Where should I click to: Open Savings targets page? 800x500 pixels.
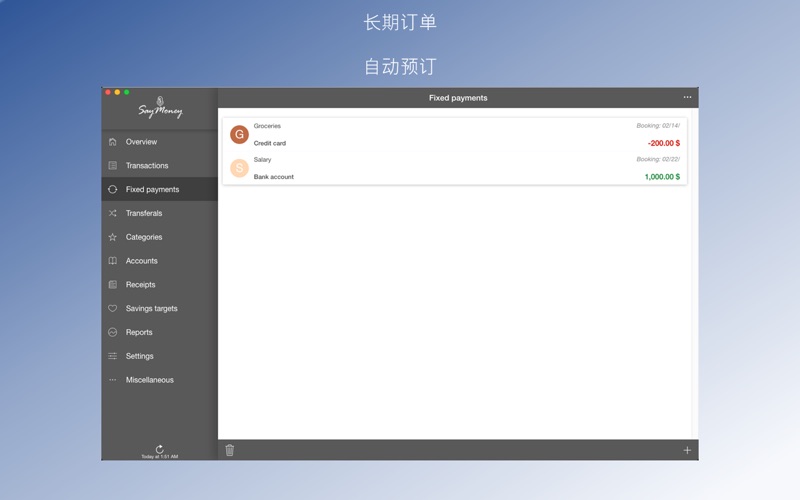click(160, 308)
